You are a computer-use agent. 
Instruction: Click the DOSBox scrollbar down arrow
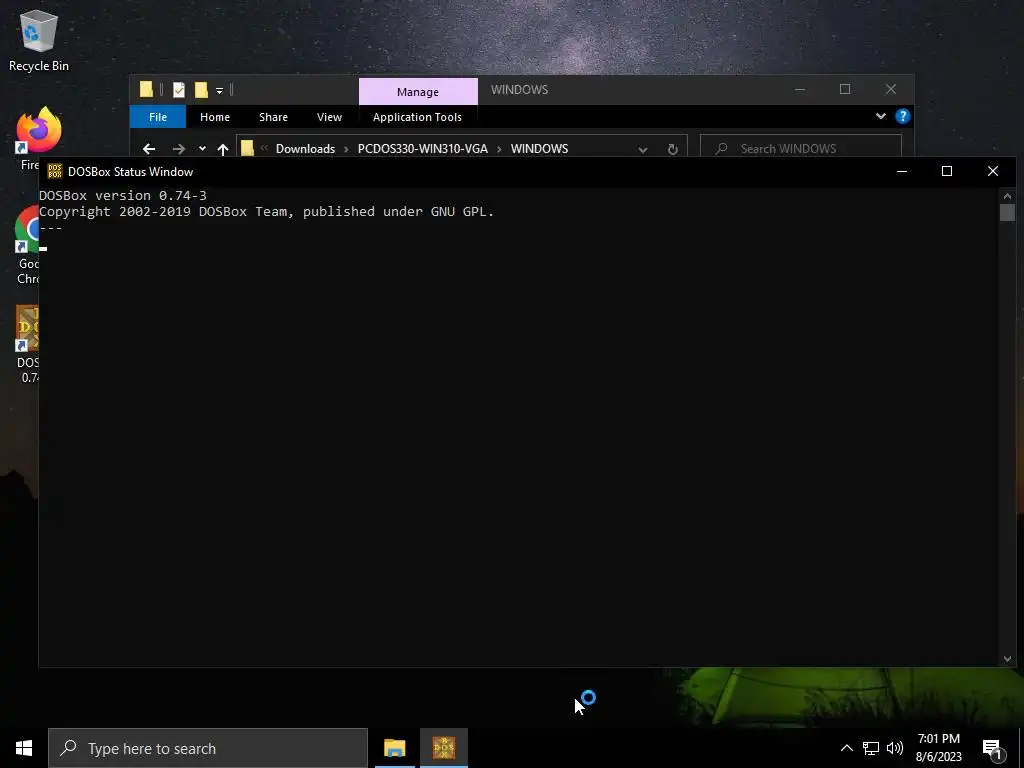pos(1007,659)
